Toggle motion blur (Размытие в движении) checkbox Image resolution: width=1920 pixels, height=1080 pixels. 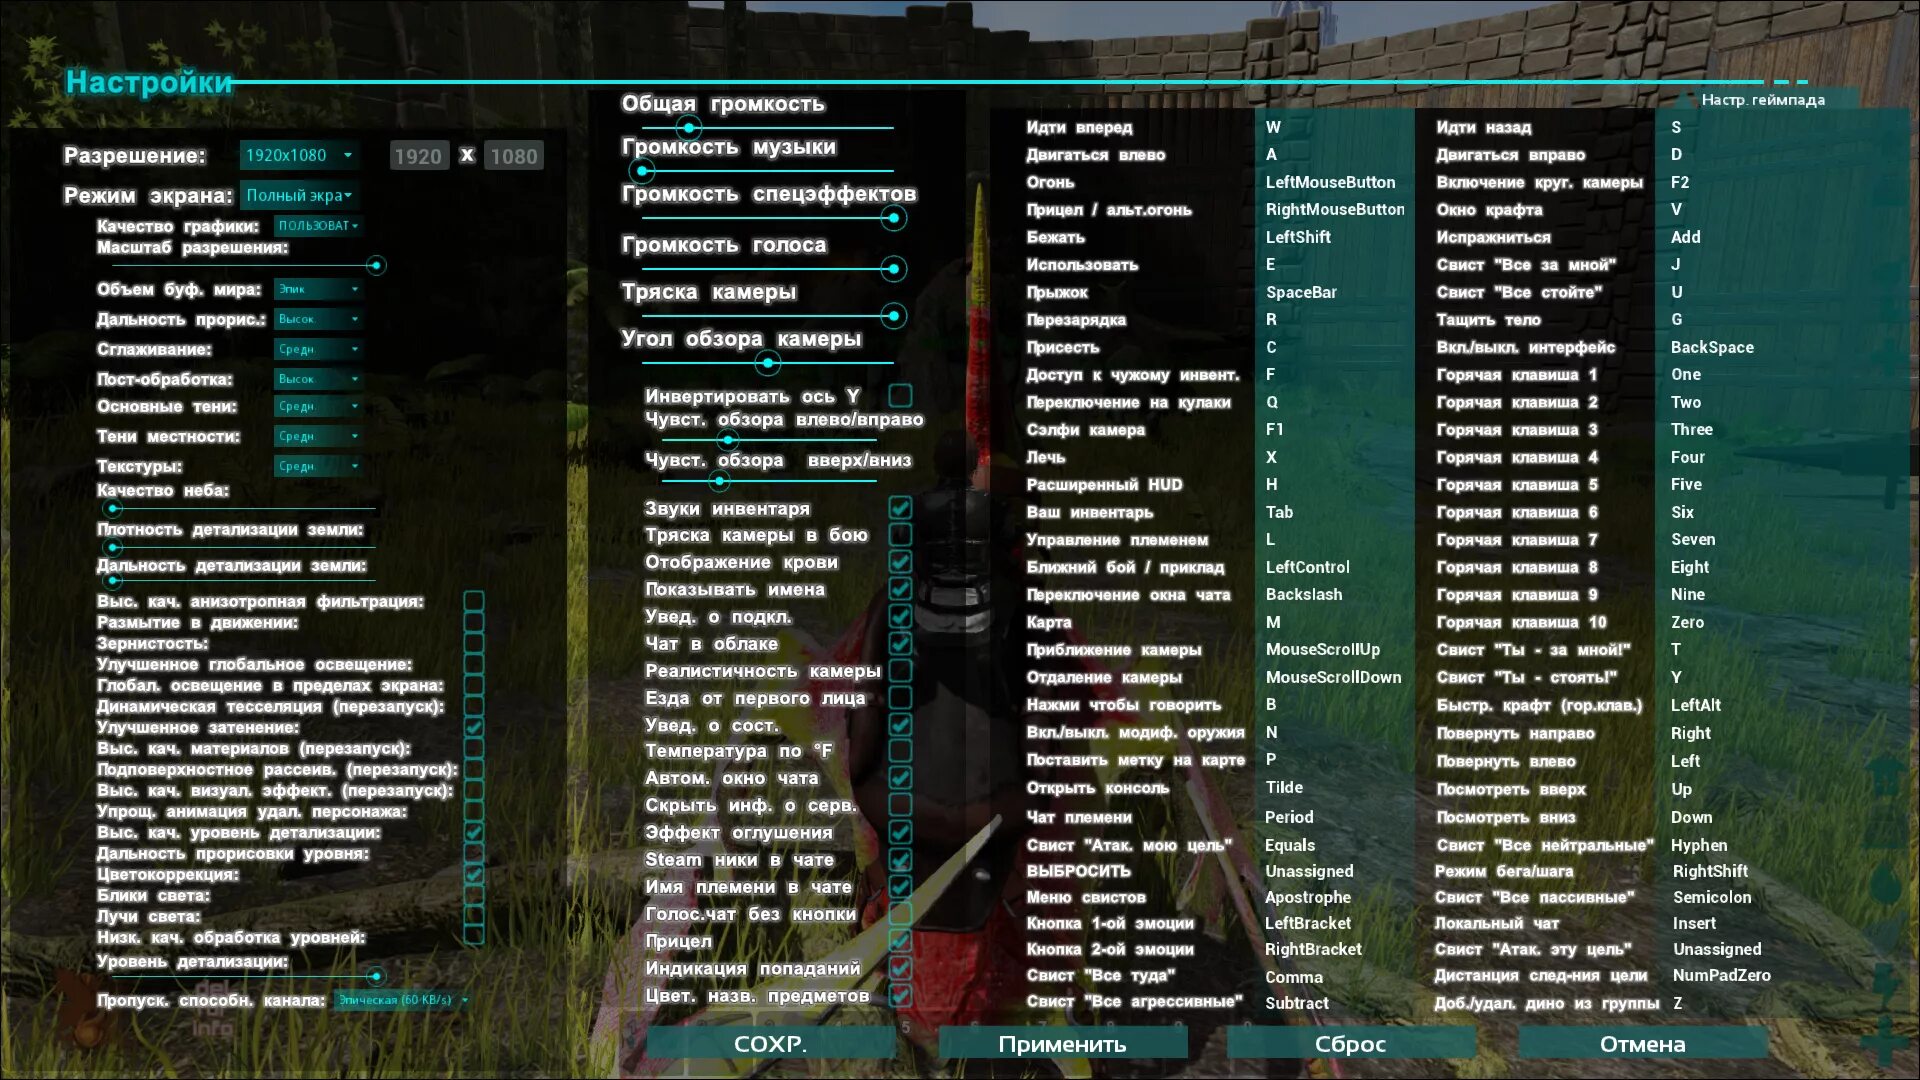click(474, 622)
